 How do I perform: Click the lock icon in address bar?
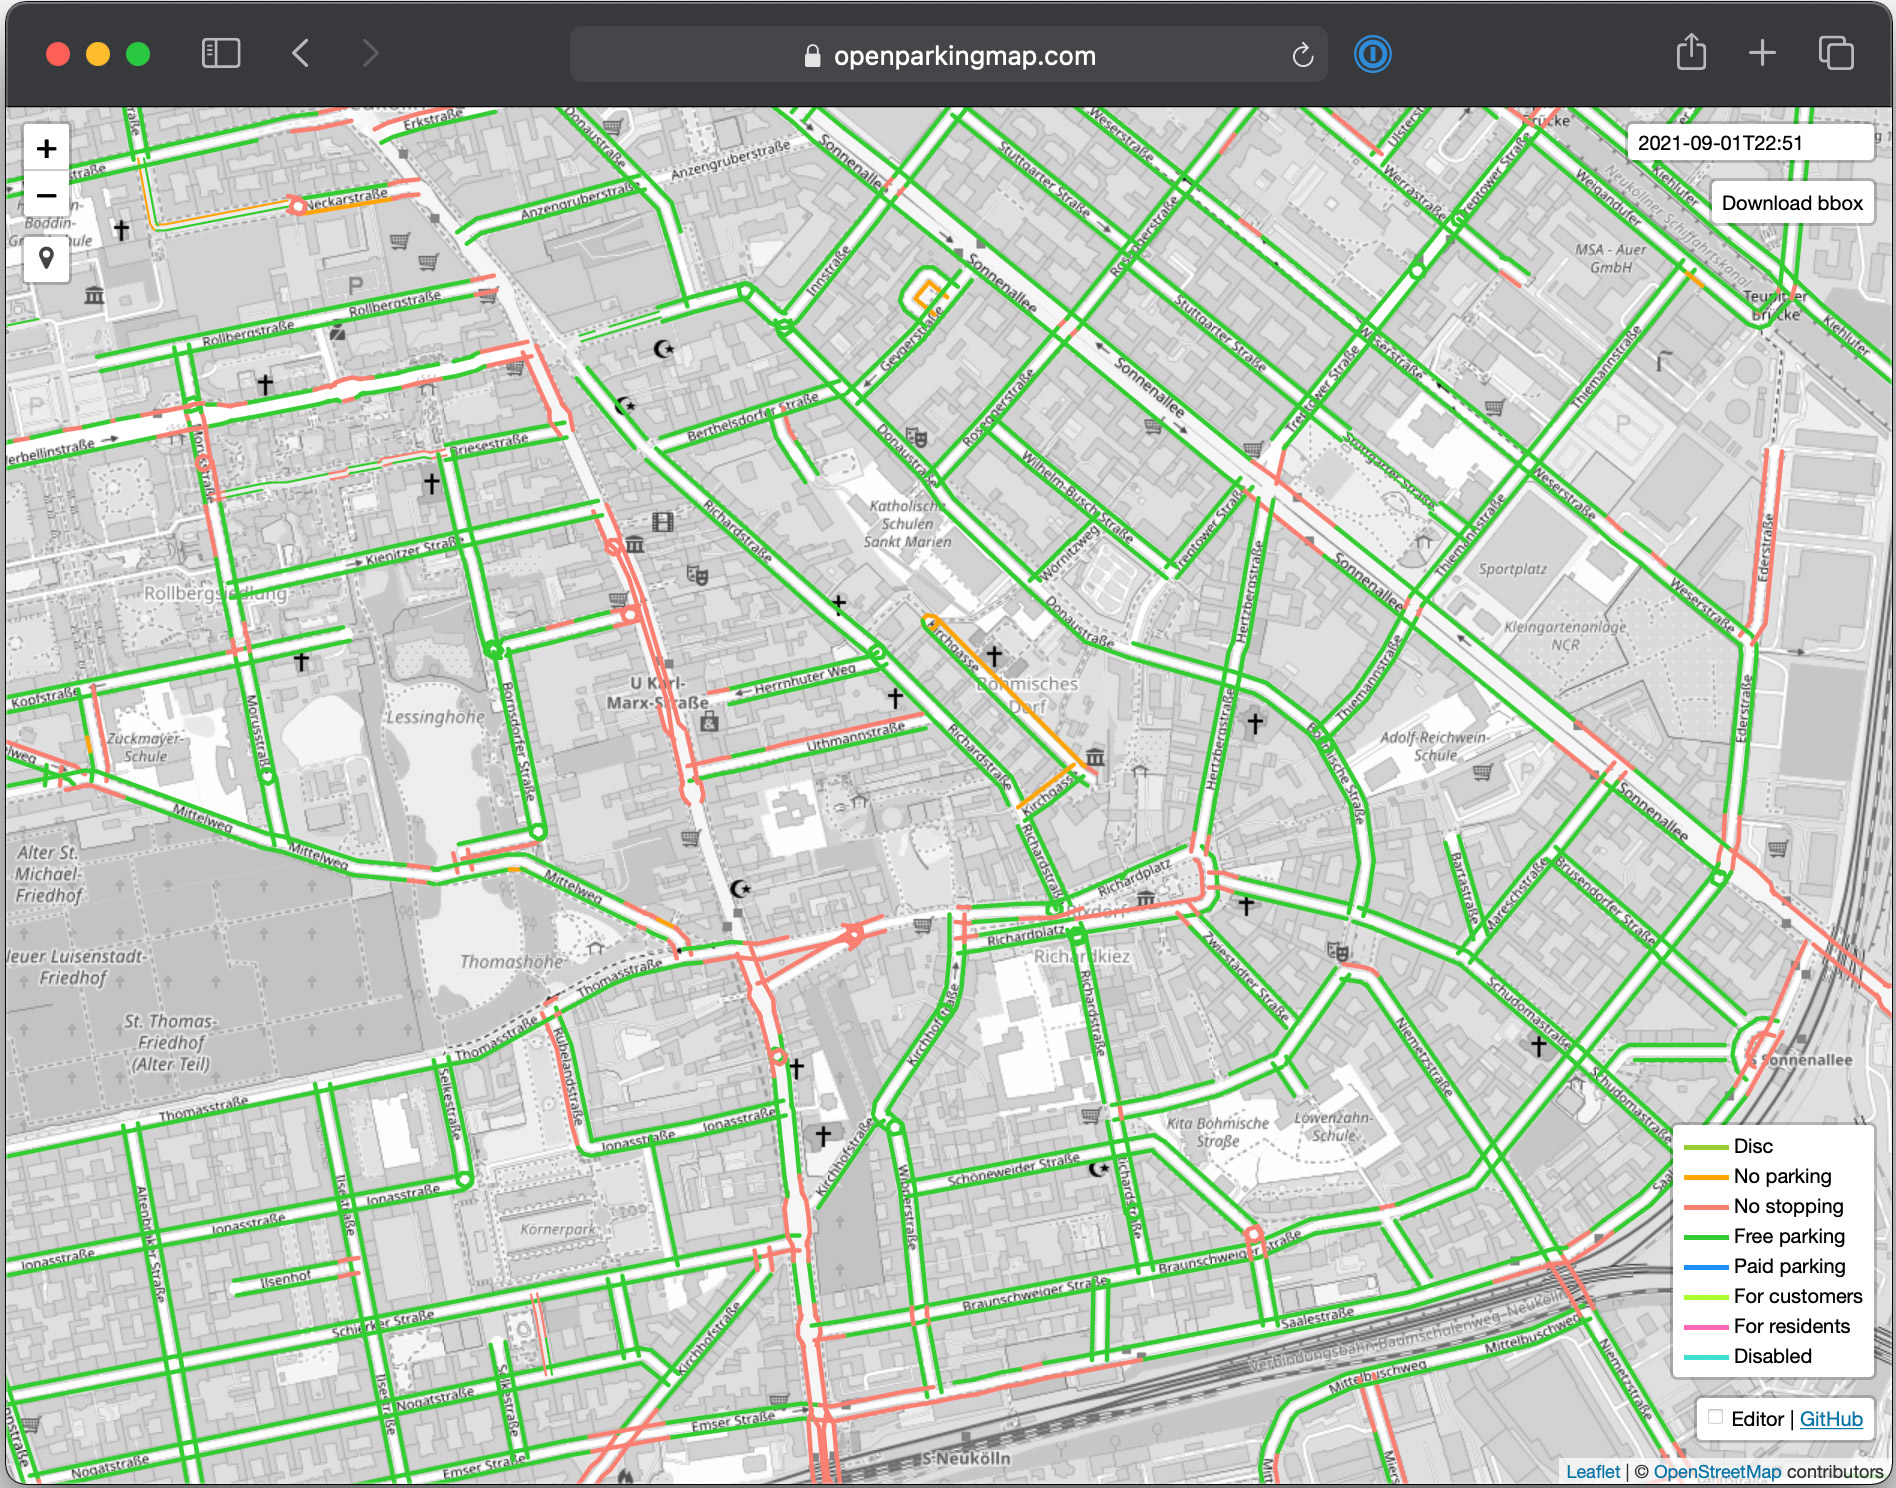(812, 56)
